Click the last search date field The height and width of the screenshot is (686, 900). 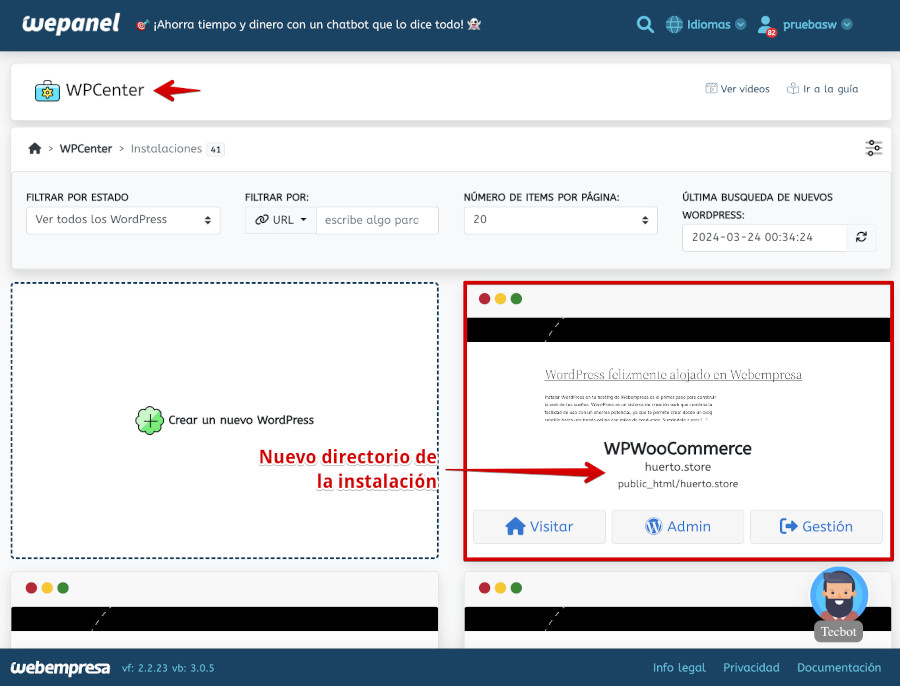(x=764, y=238)
